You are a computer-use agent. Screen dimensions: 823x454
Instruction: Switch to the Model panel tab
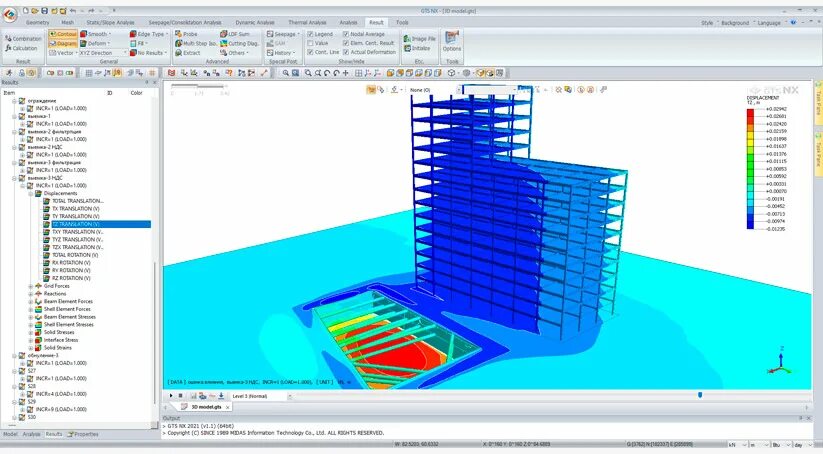[10, 434]
